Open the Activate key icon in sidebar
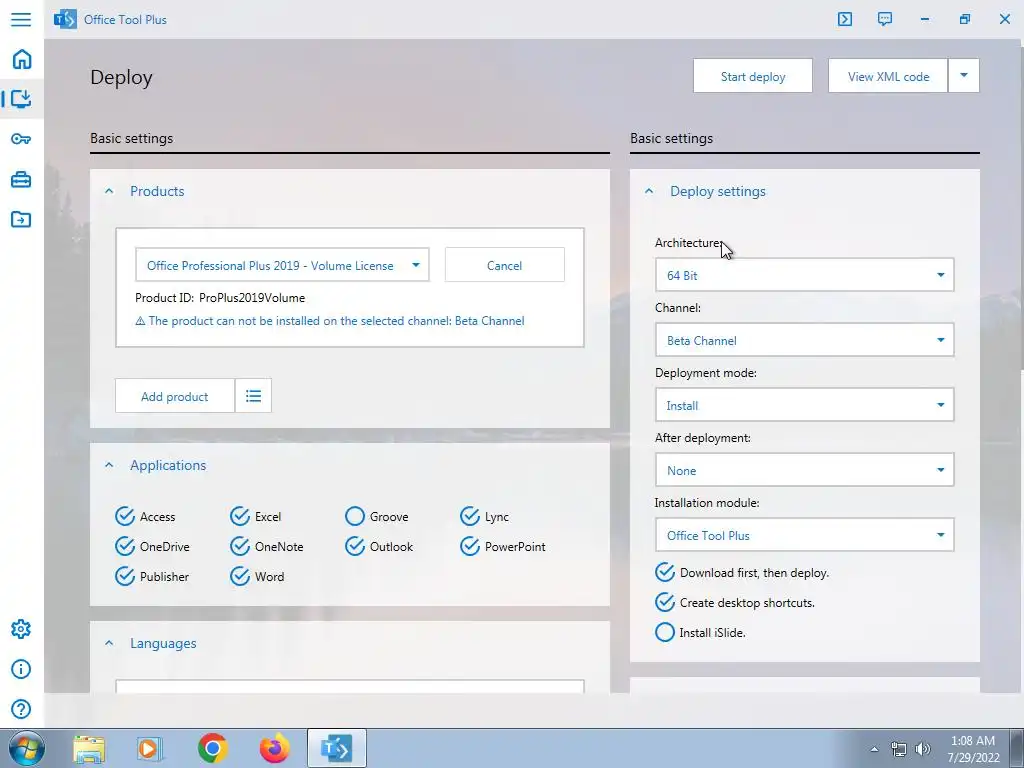The height and width of the screenshot is (768, 1024). pyautogui.click(x=21, y=139)
